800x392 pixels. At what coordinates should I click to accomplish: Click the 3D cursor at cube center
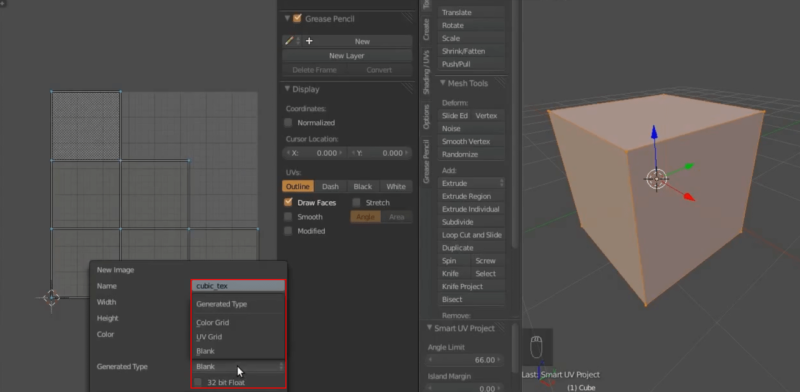tap(657, 179)
